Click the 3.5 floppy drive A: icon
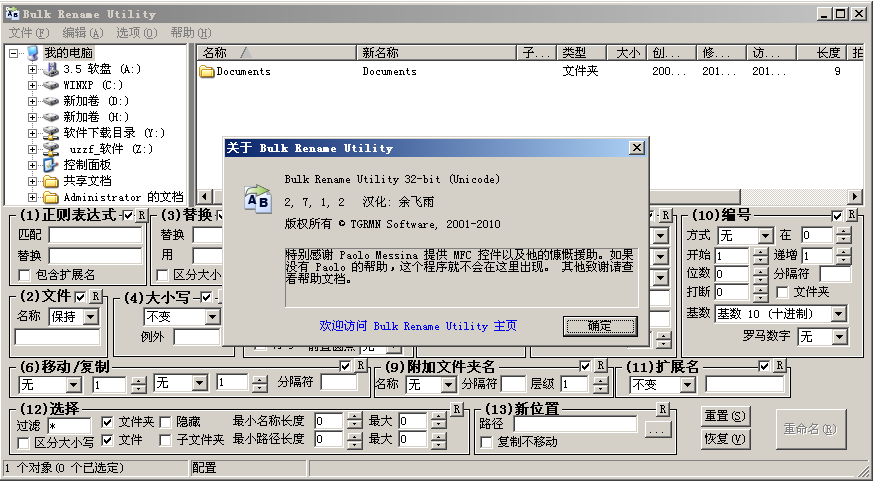Image resolution: width=874 pixels, height=482 pixels. point(51,69)
